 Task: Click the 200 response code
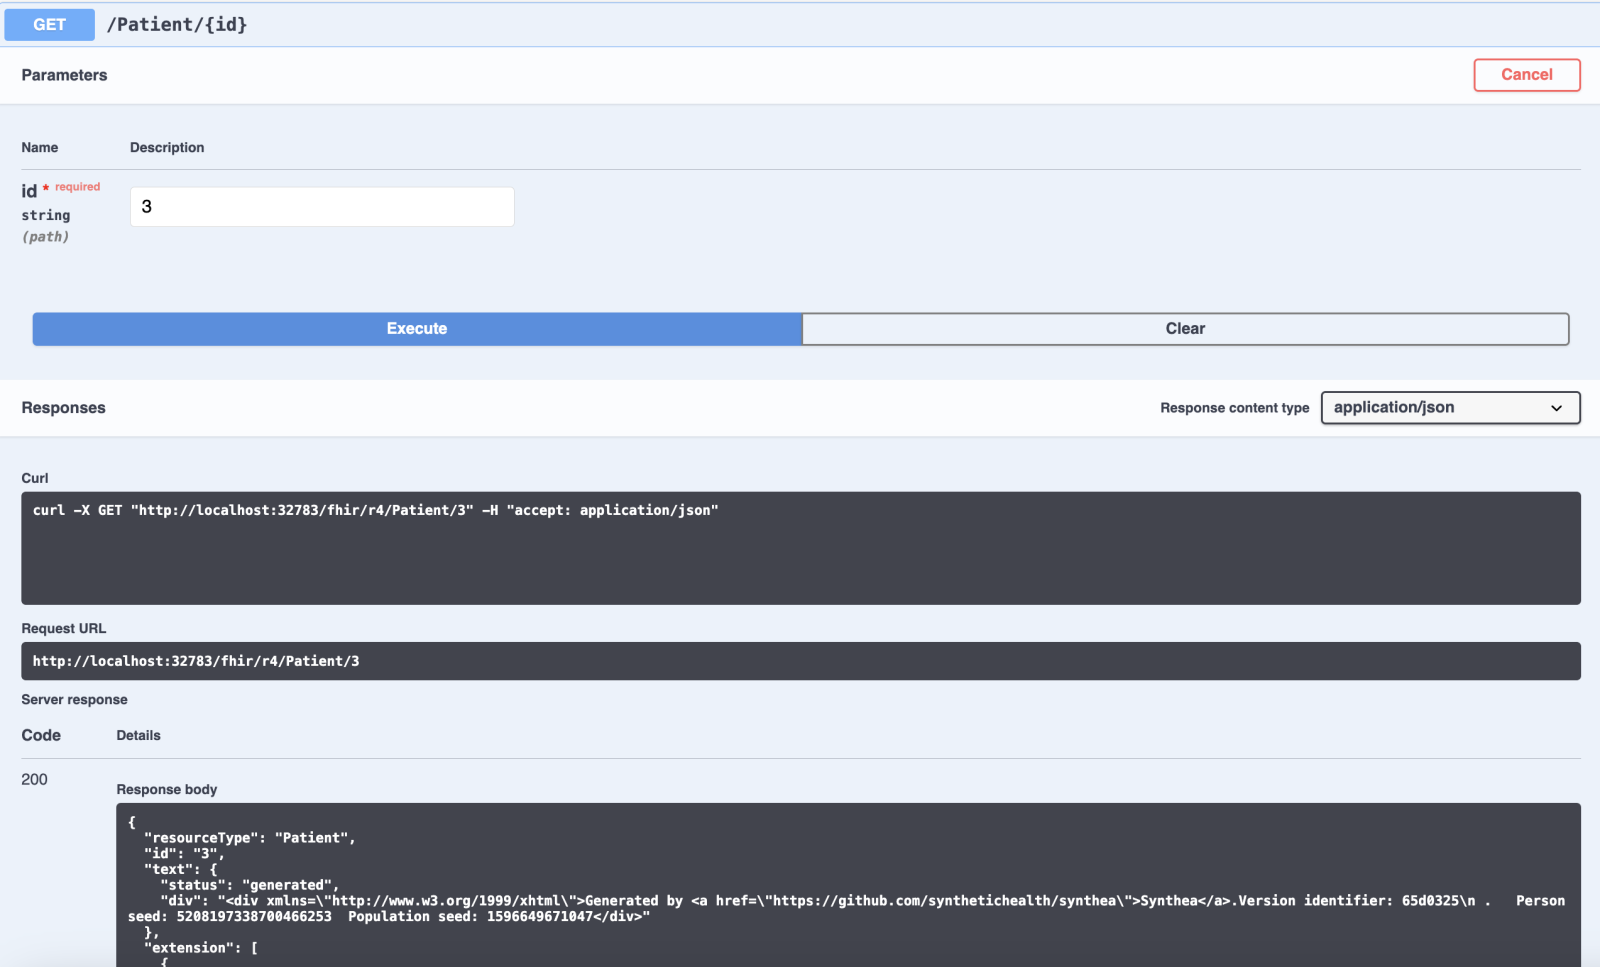click(34, 779)
